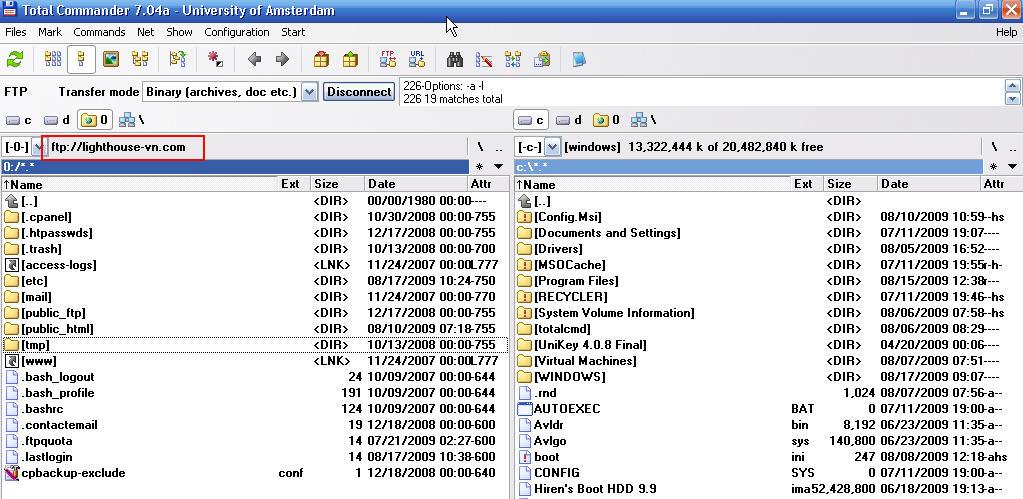Open the Synchronize directories icon
This screenshot has height=499, width=1023.
513,60
